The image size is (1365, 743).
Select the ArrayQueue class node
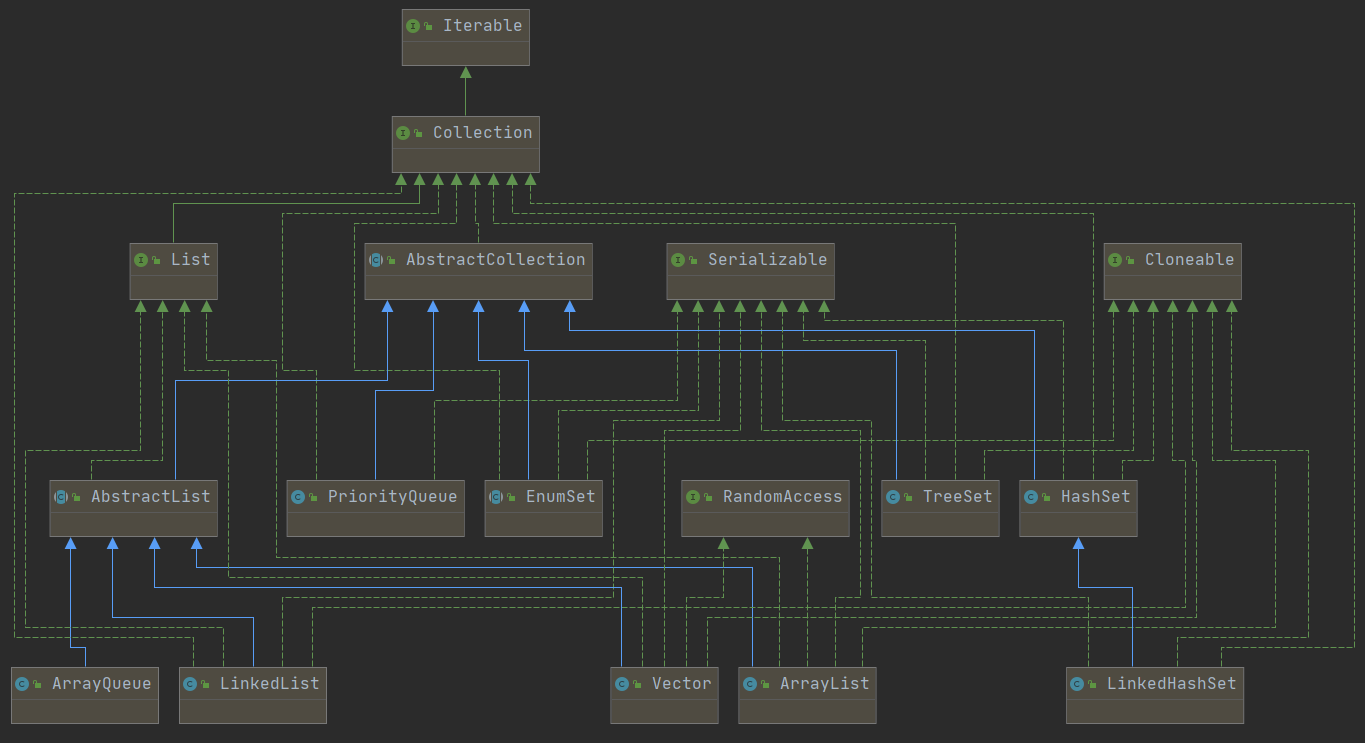85,695
